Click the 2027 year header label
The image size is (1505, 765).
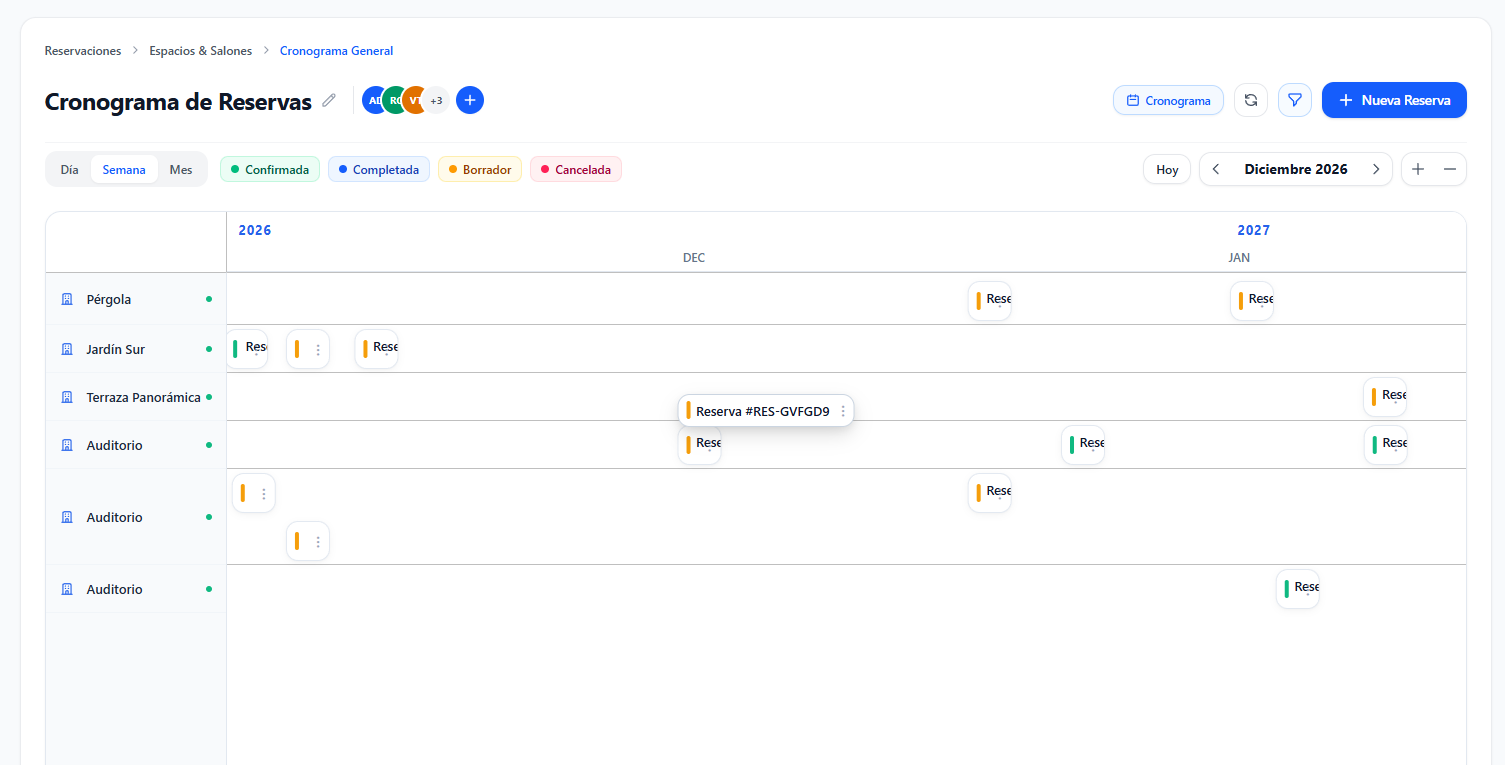pos(1253,230)
